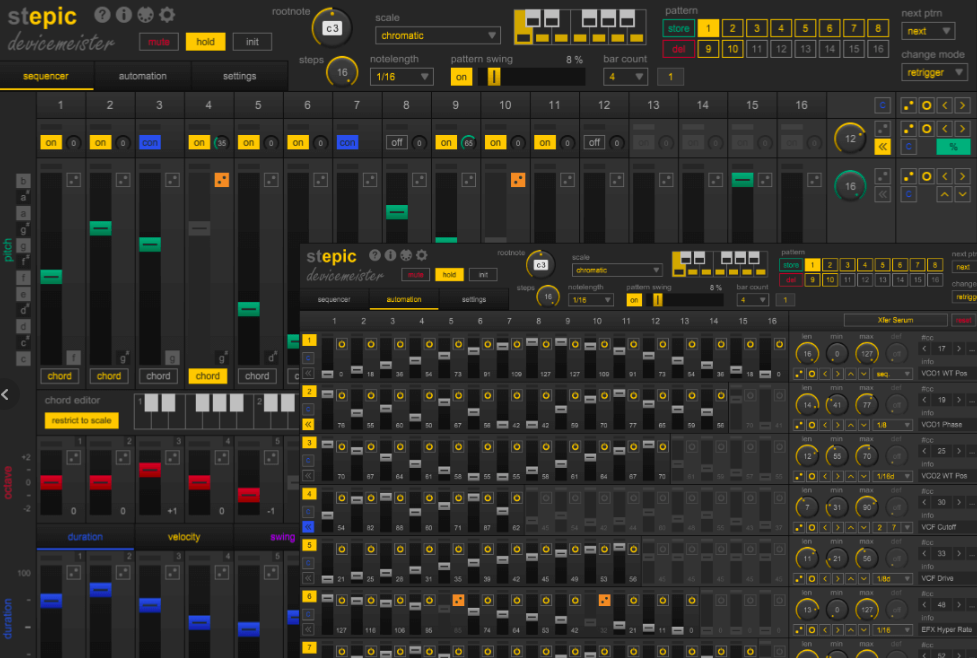Click reset button beside Xfer Serum
This screenshot has height=658, width=977.
(x=963, y=320)
